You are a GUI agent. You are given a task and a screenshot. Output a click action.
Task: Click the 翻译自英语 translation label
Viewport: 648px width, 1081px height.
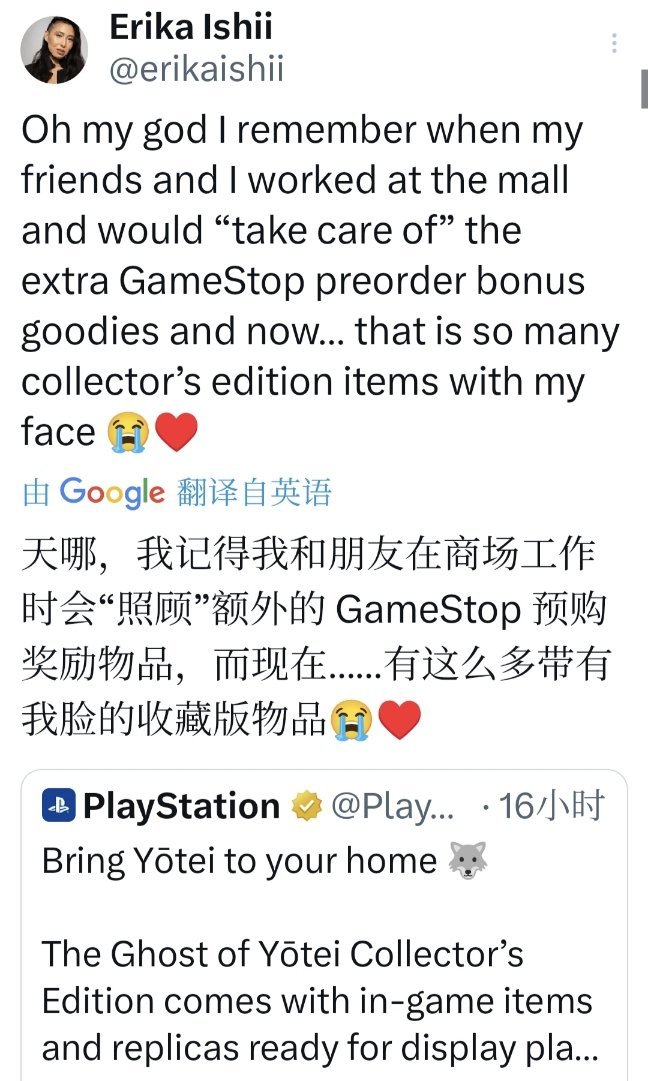(254, 492)
